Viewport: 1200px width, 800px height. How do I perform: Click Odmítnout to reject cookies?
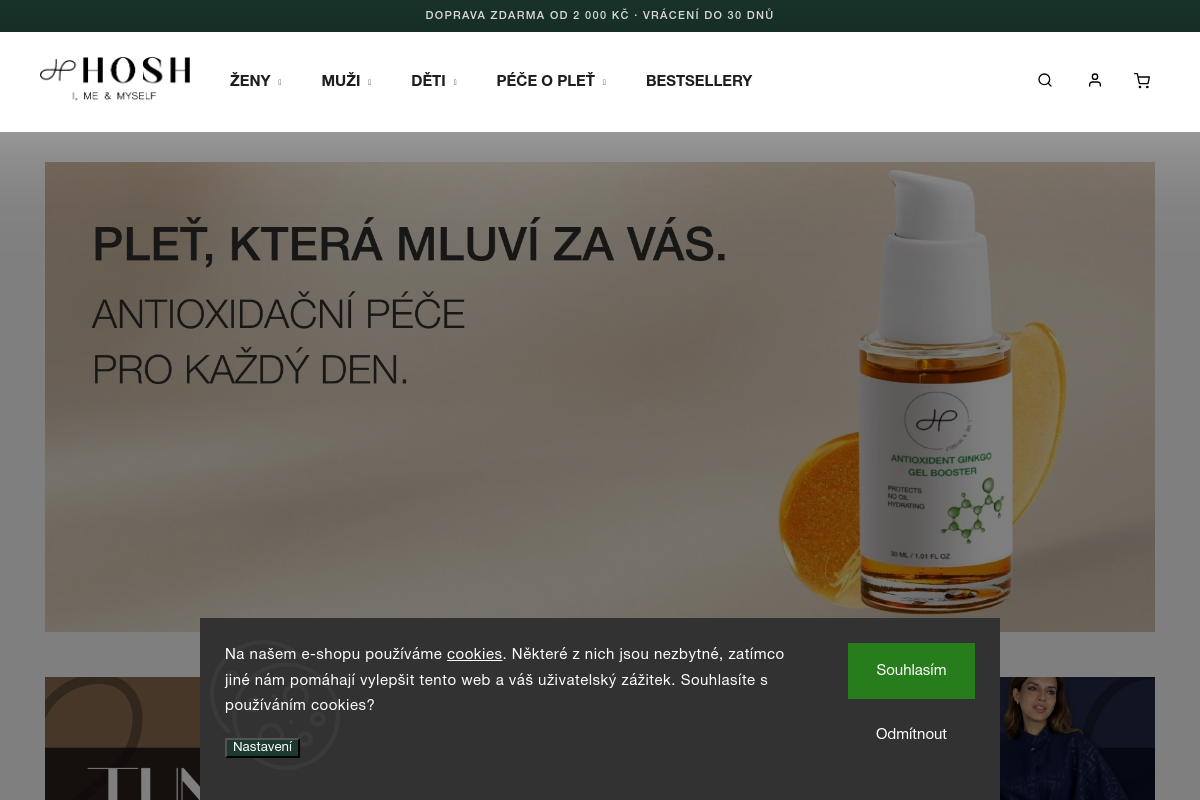click(x=911, y=734)
